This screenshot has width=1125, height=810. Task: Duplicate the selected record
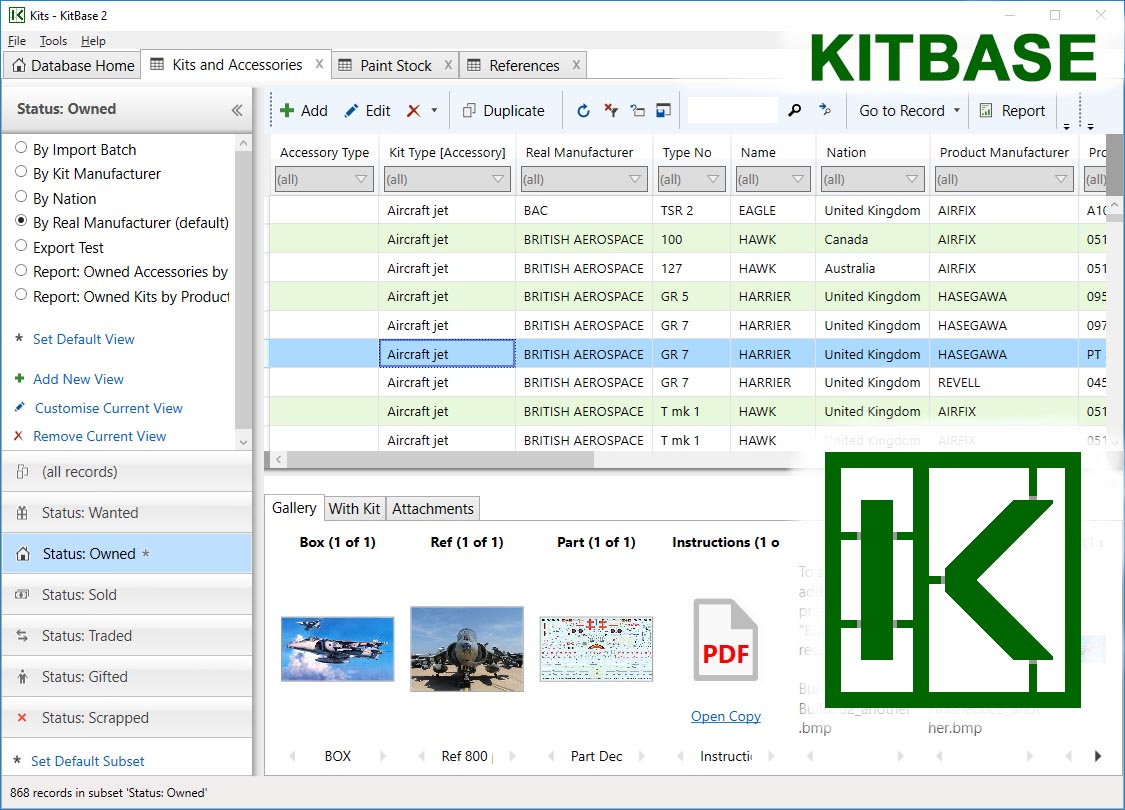click(504, 110)
